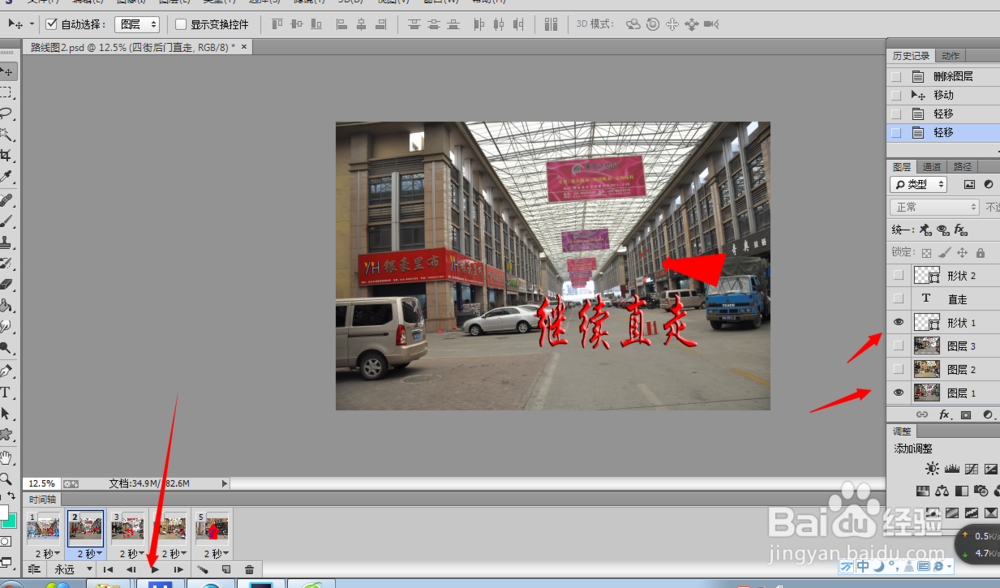Select the 时间轴 panel tab
Screen dimensions: 1000x588
coord(42,499)
